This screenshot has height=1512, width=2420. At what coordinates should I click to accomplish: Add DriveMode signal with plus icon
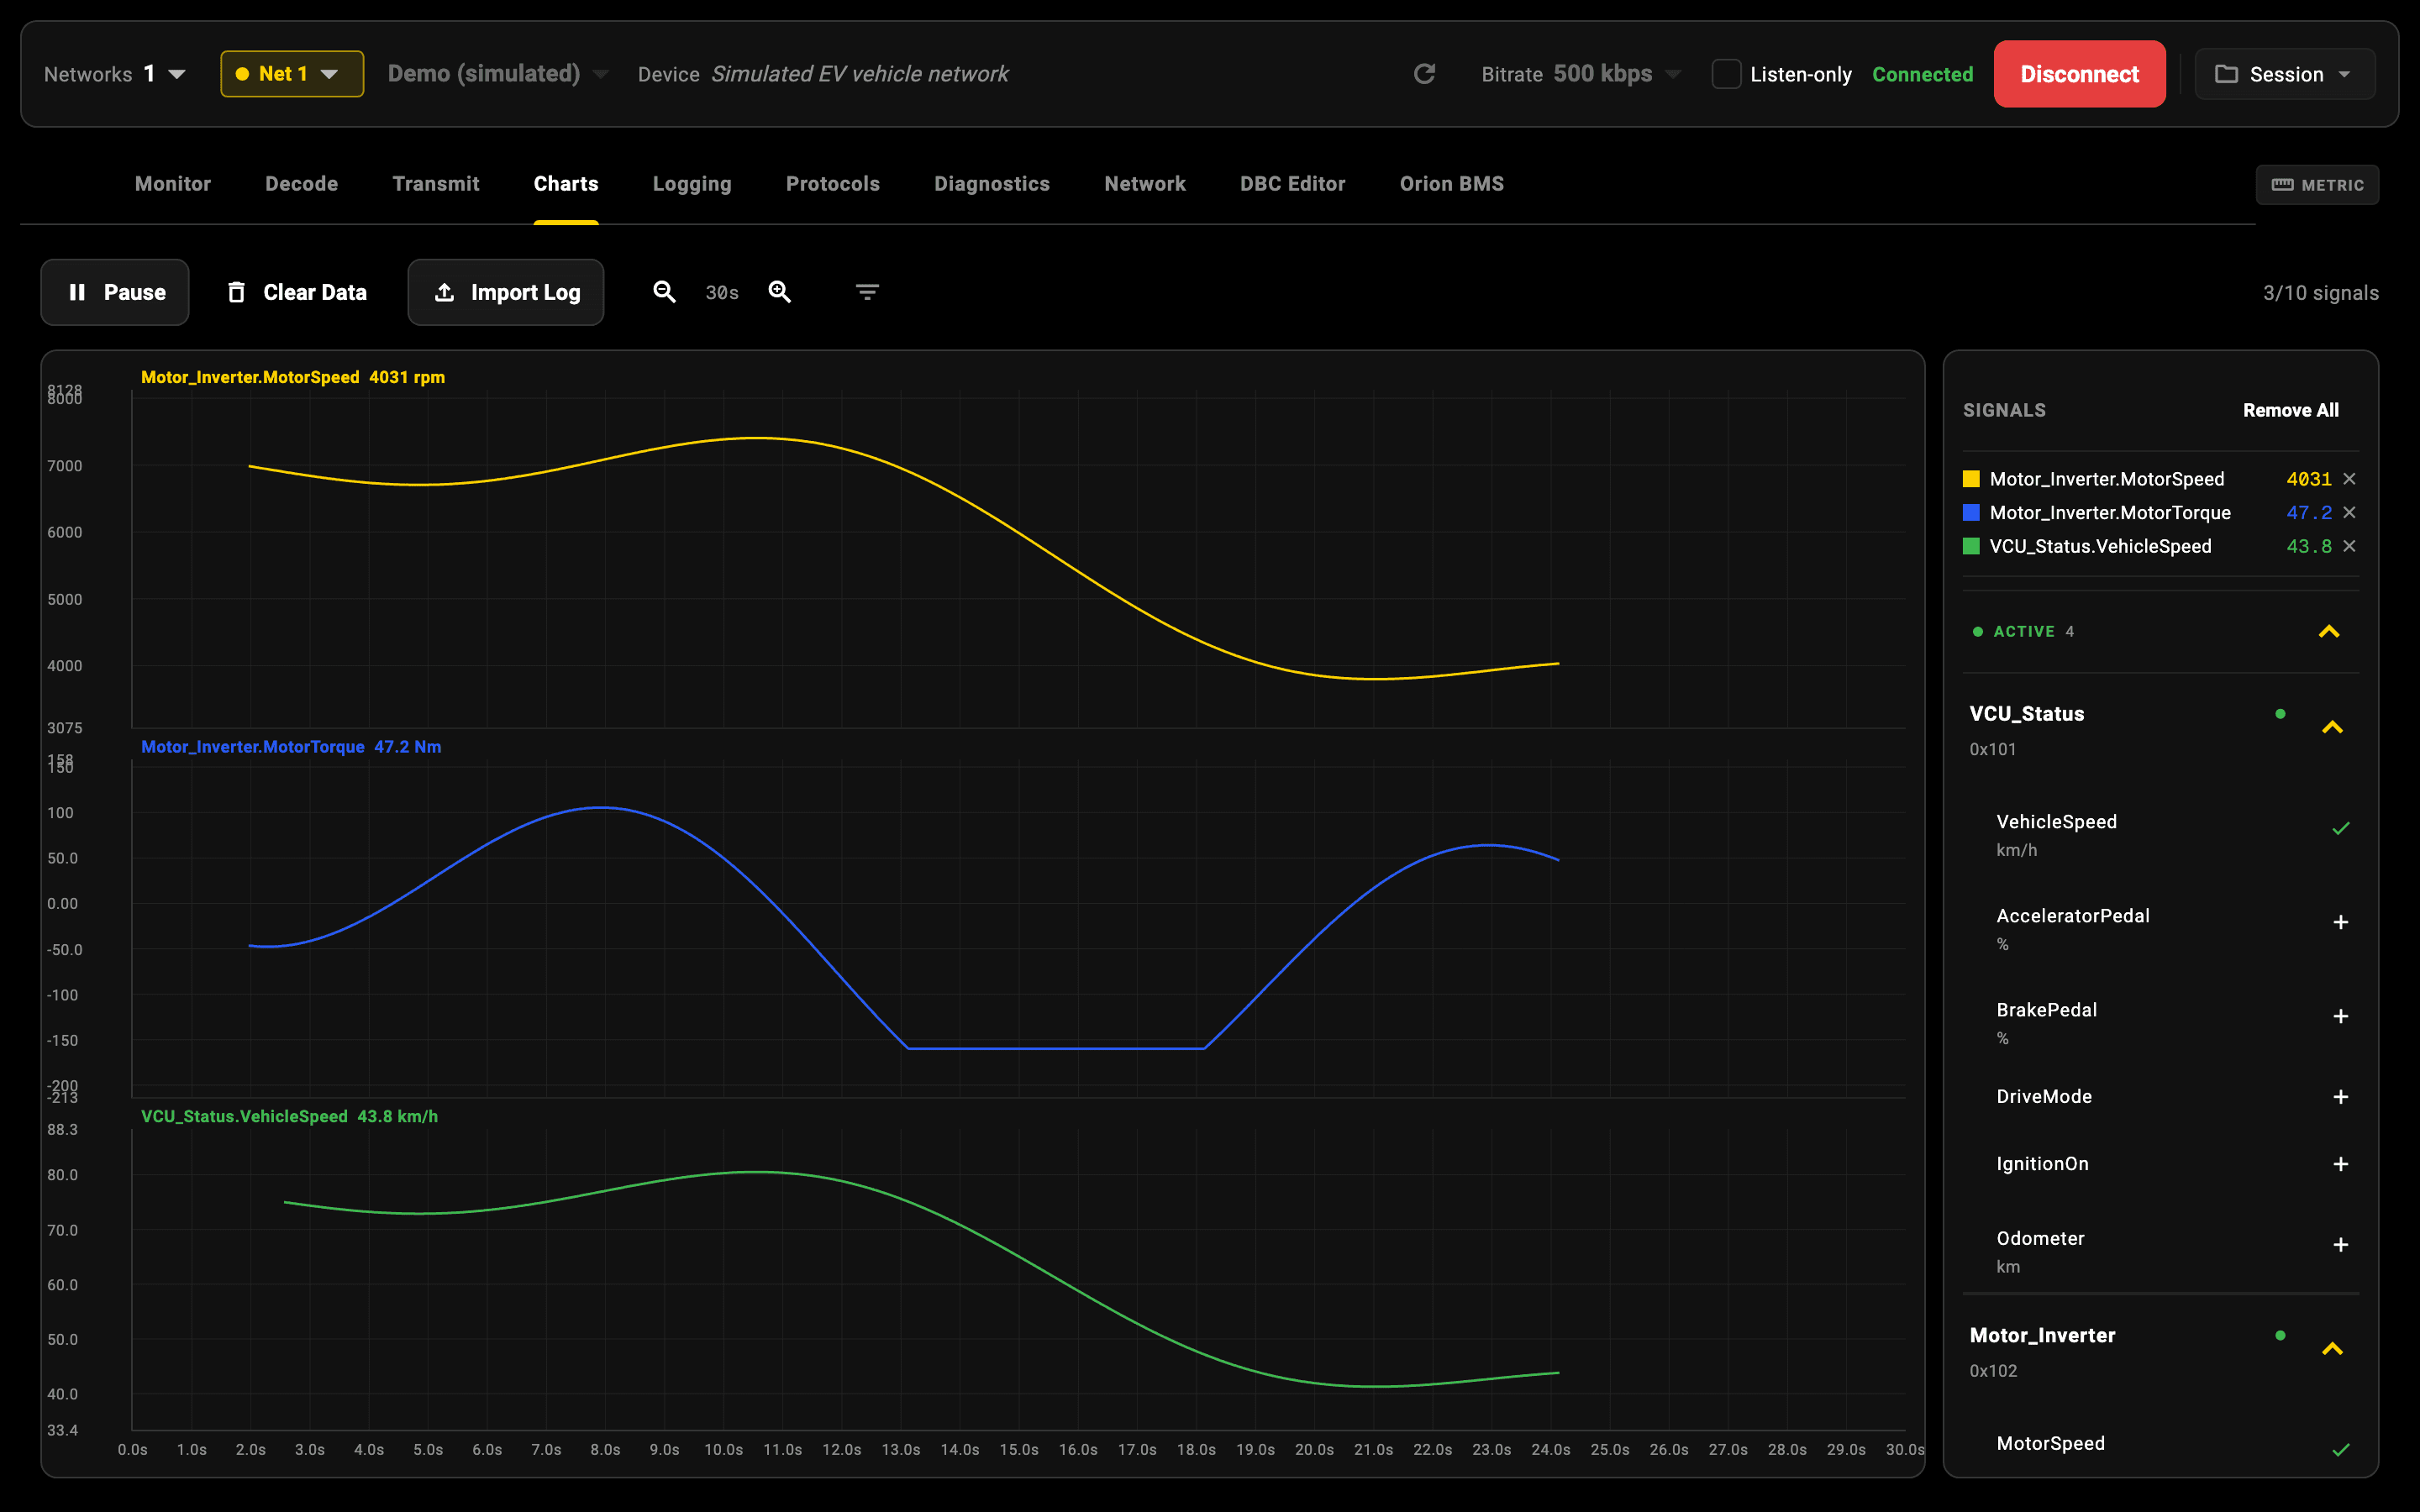(x=2341, y=1097)
